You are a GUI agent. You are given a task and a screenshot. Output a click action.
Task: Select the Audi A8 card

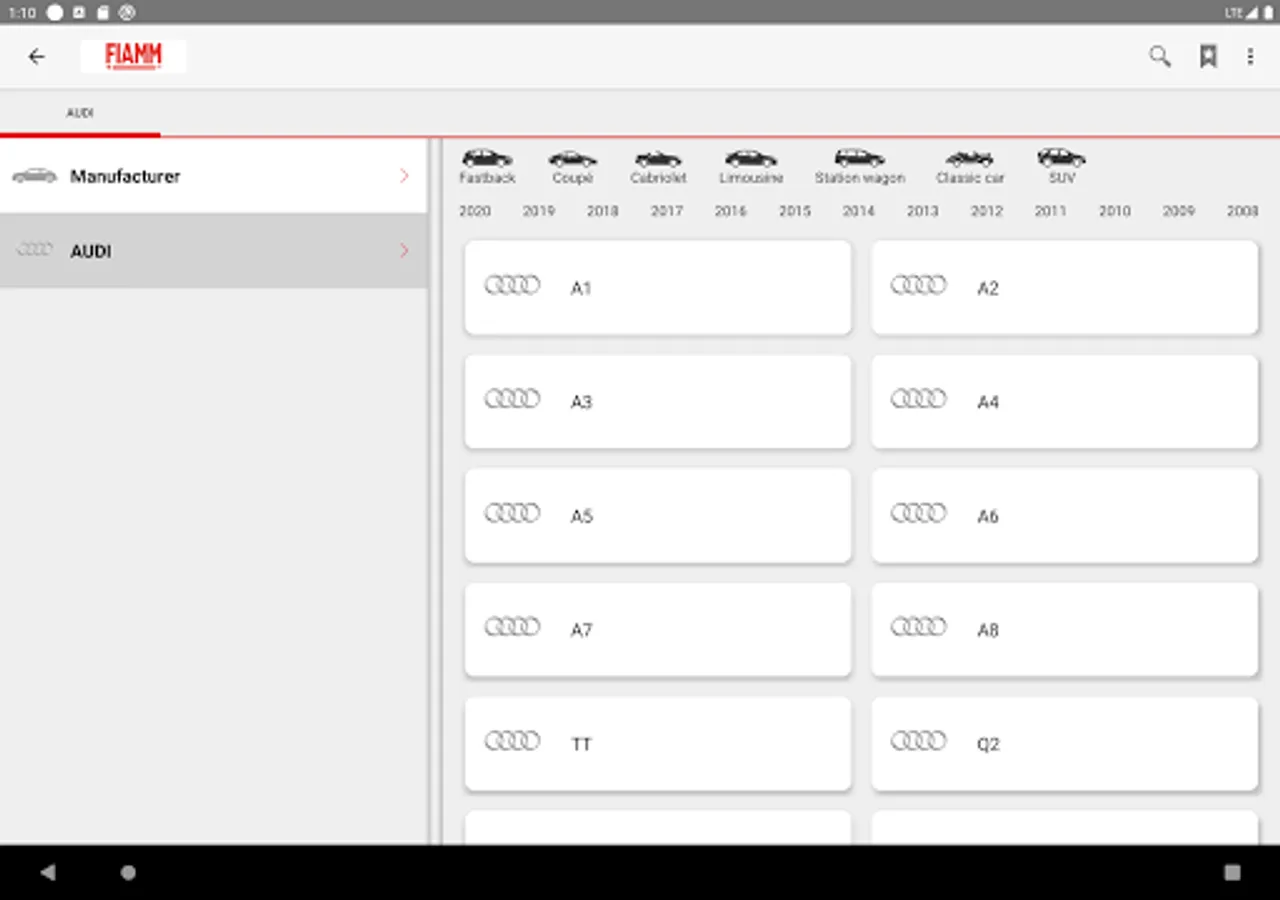pyautogui.click(x=1065, y=630)
